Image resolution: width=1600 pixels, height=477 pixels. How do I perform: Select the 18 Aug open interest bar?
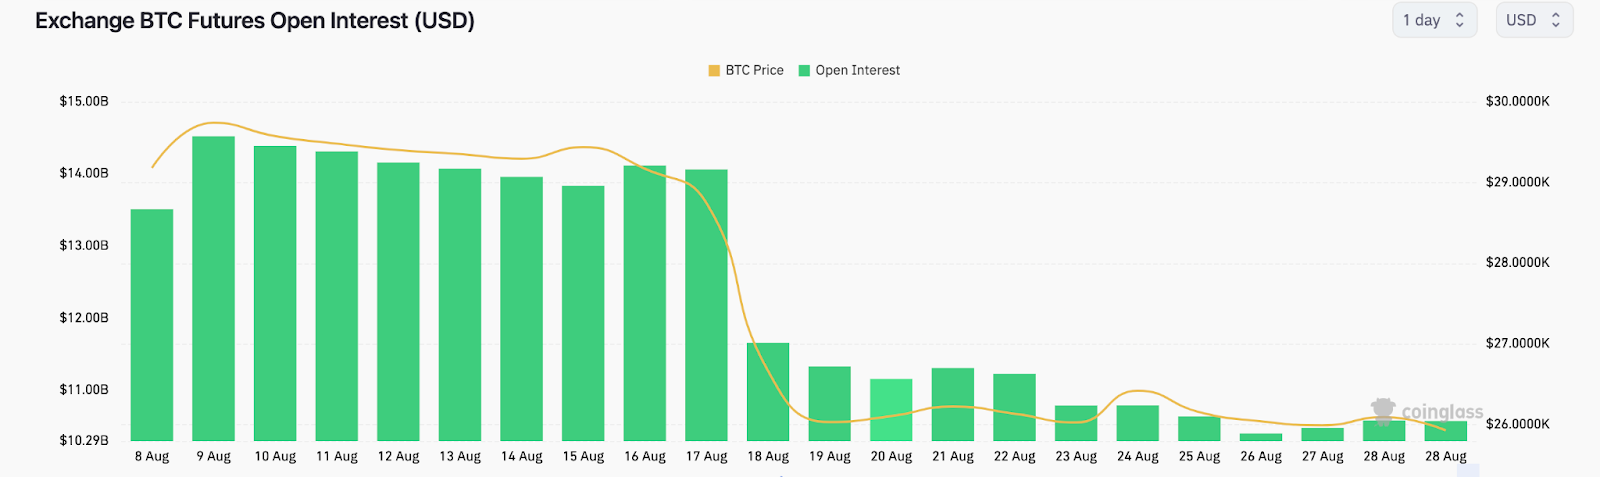coord(768,392)
